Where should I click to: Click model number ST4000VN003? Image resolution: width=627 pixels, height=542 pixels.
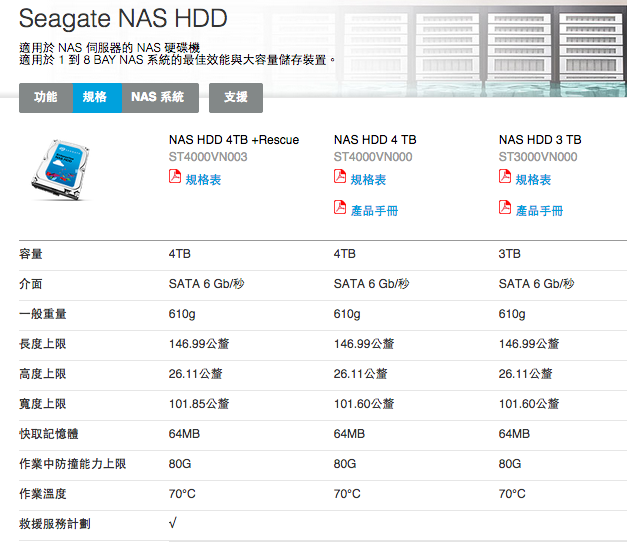[208, 157]
